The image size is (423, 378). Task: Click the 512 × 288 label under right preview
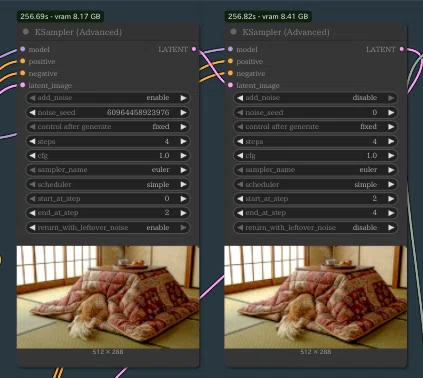(x=316, y=352)
